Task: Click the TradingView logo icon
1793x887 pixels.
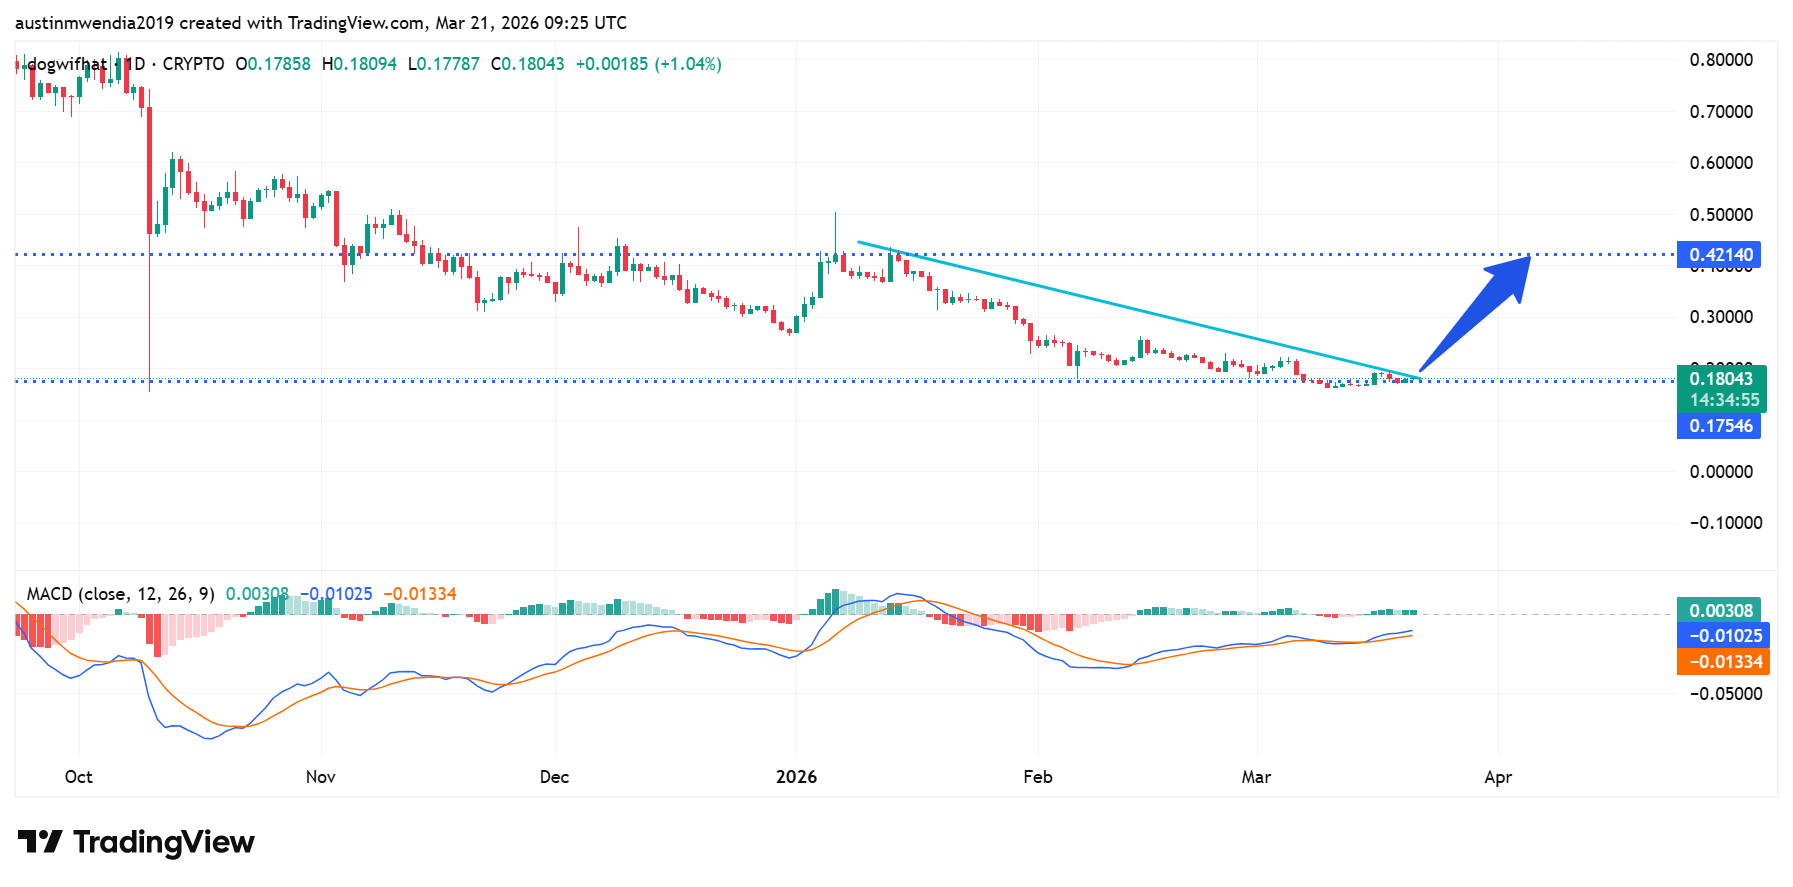Action: 40,842
